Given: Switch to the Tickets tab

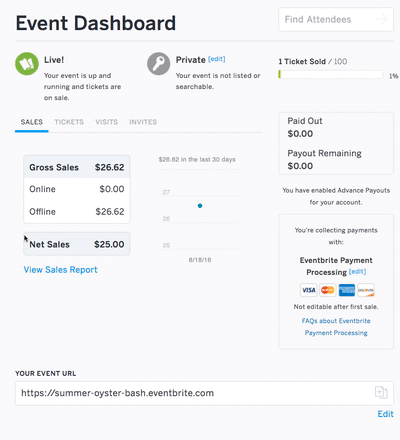Looking at the screenshot, I should [69, 122].
